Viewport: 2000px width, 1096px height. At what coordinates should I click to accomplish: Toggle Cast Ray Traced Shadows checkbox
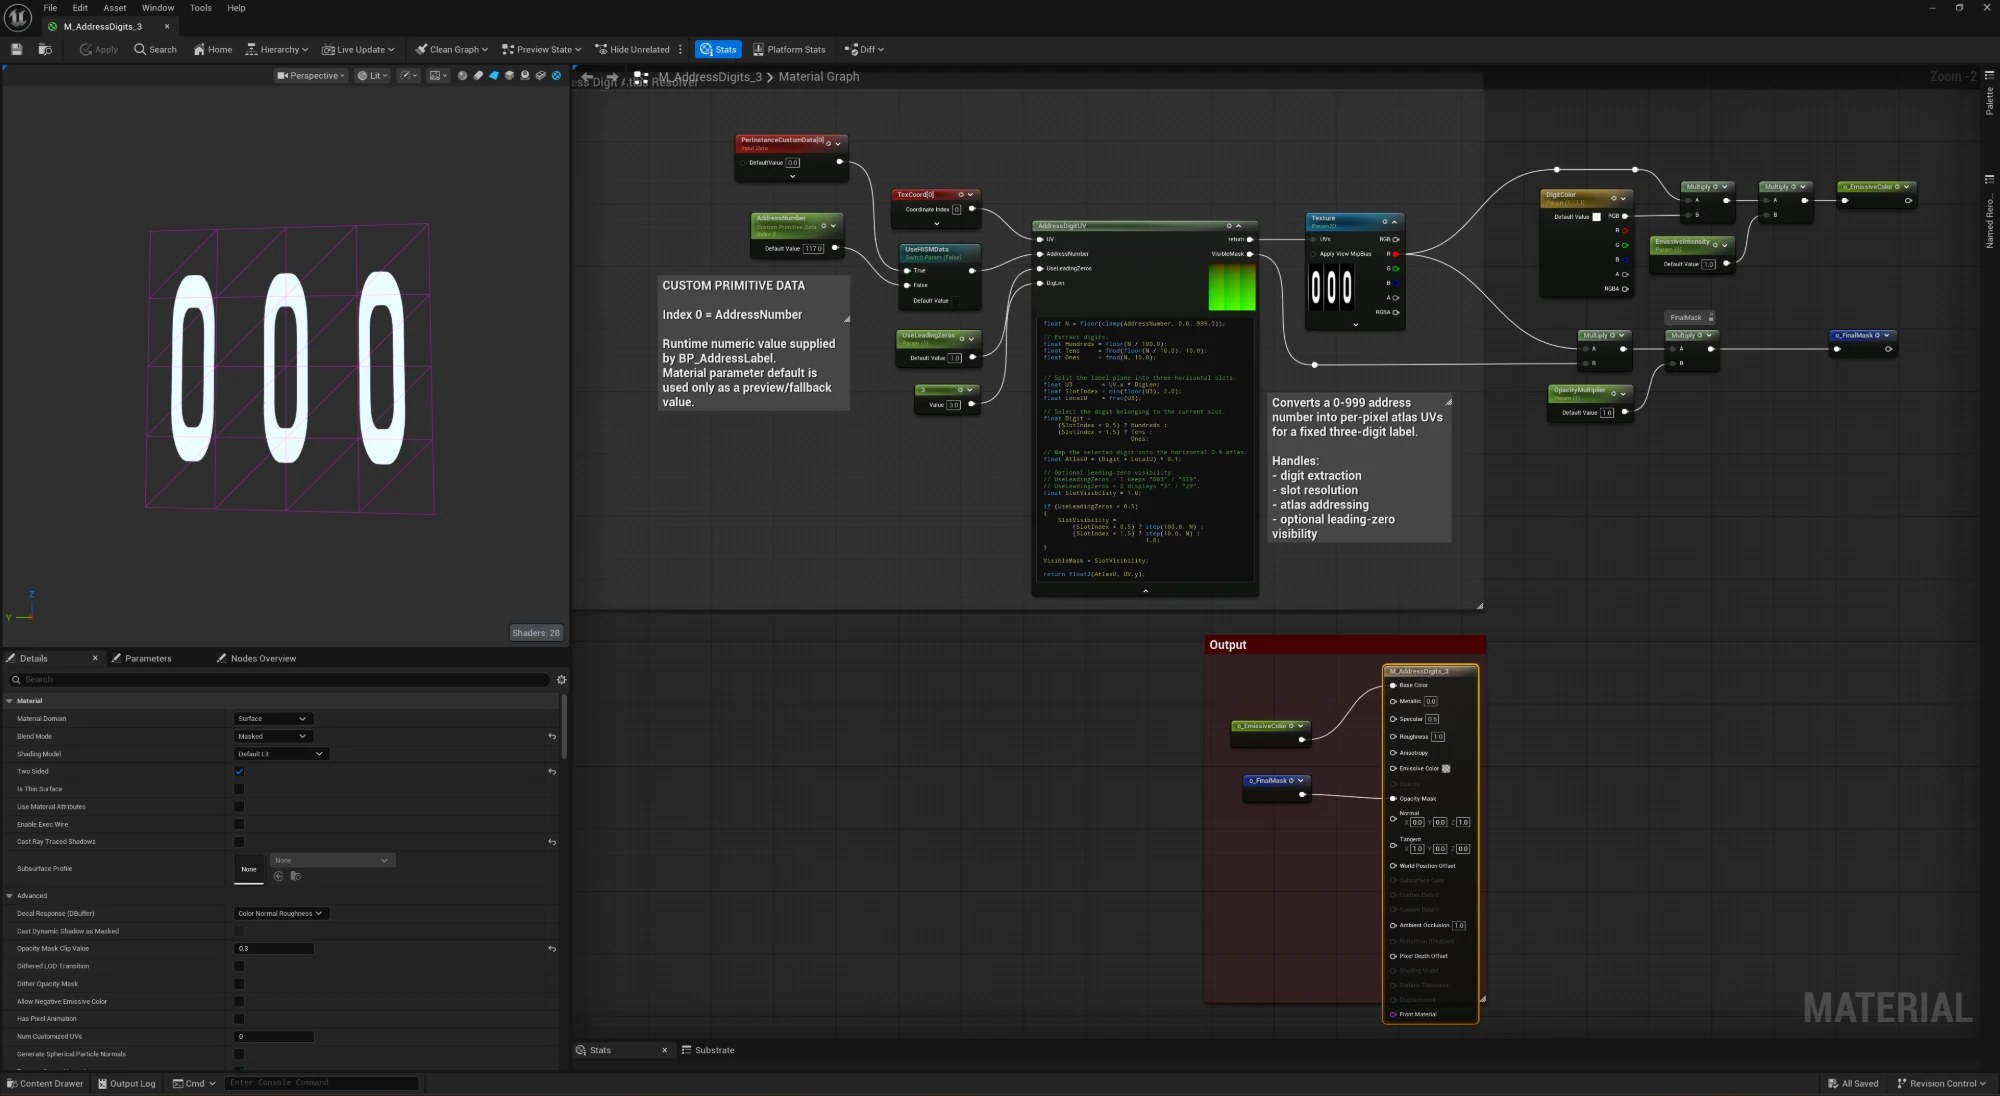point(239,842)
